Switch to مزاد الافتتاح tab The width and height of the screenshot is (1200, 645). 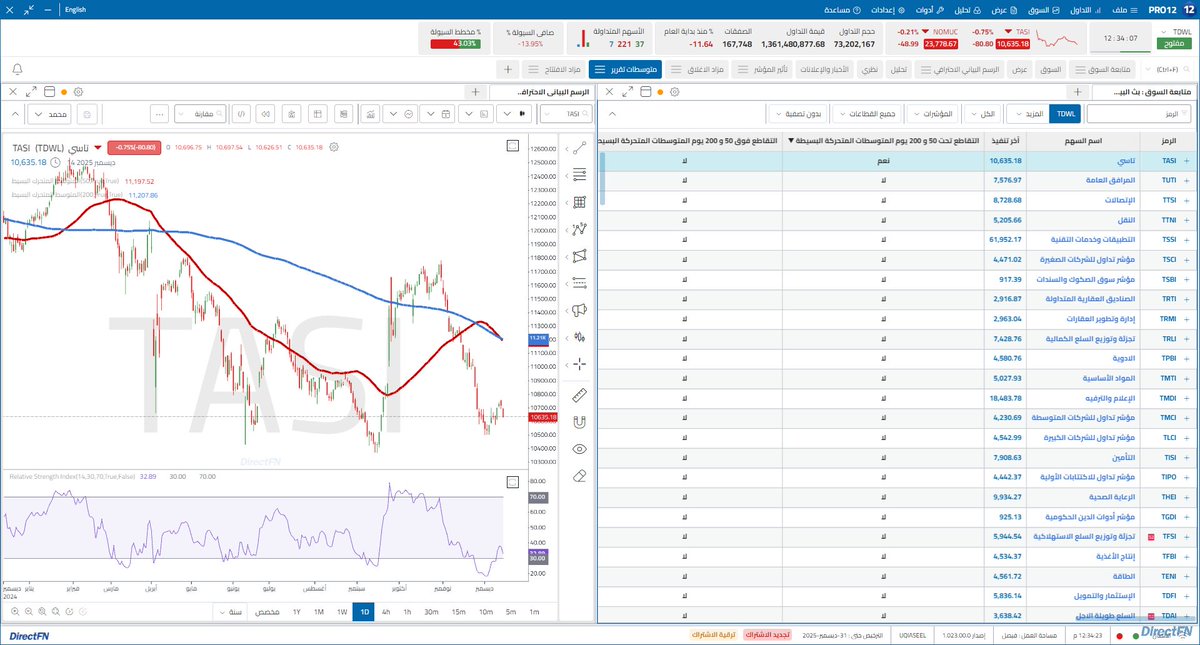click(555, 69)
